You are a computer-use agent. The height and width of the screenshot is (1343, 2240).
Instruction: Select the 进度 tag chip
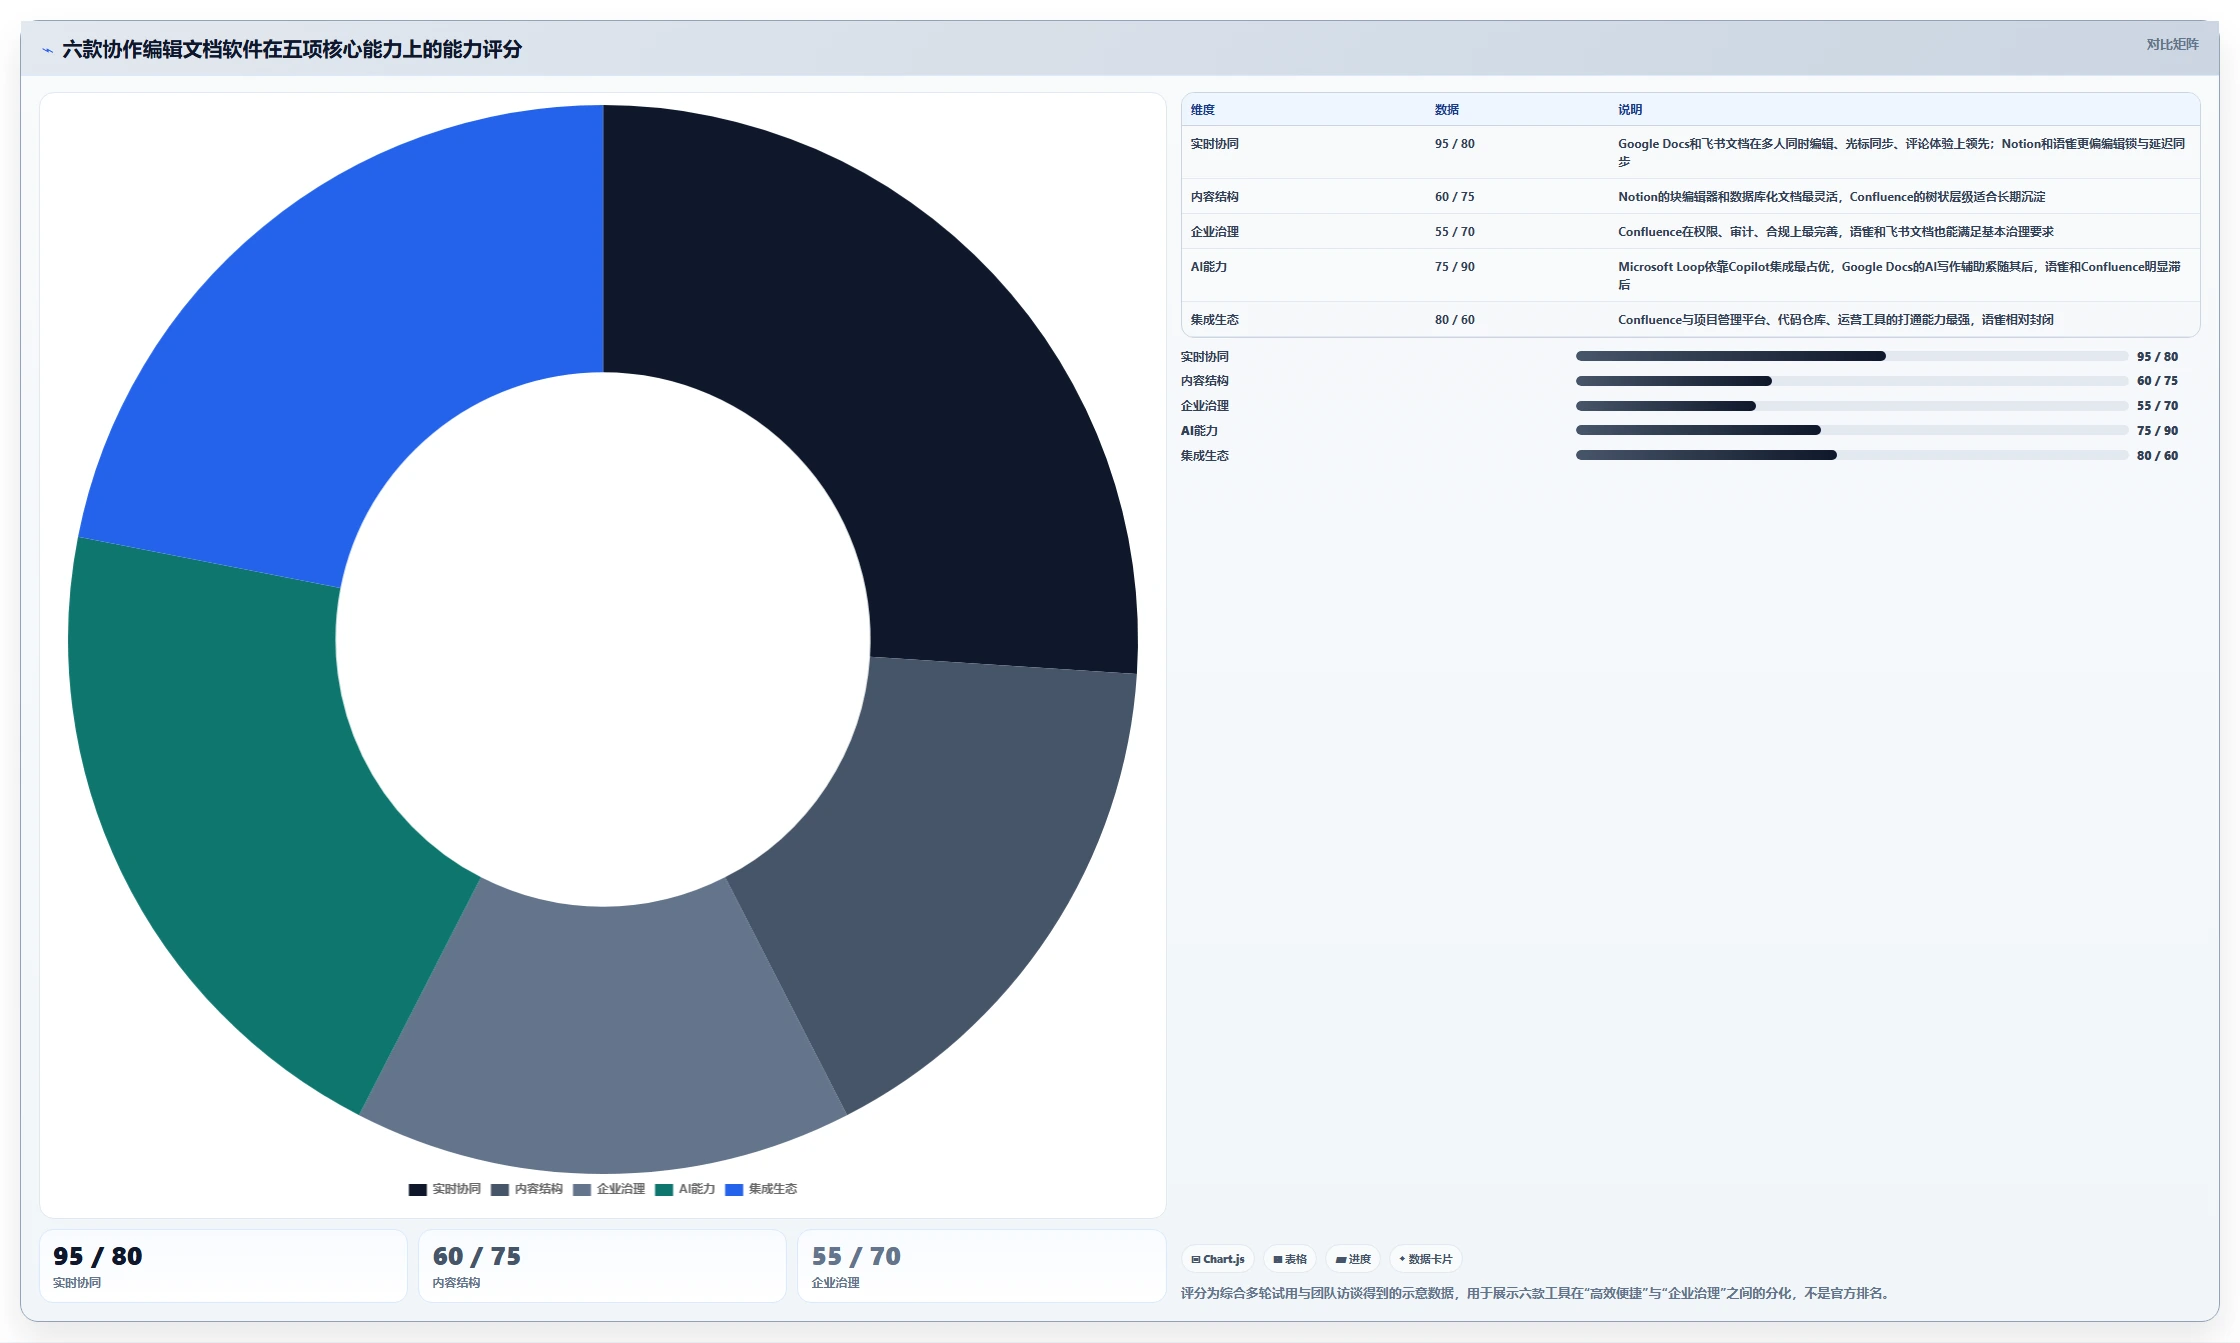(x=1353, y=1259)
